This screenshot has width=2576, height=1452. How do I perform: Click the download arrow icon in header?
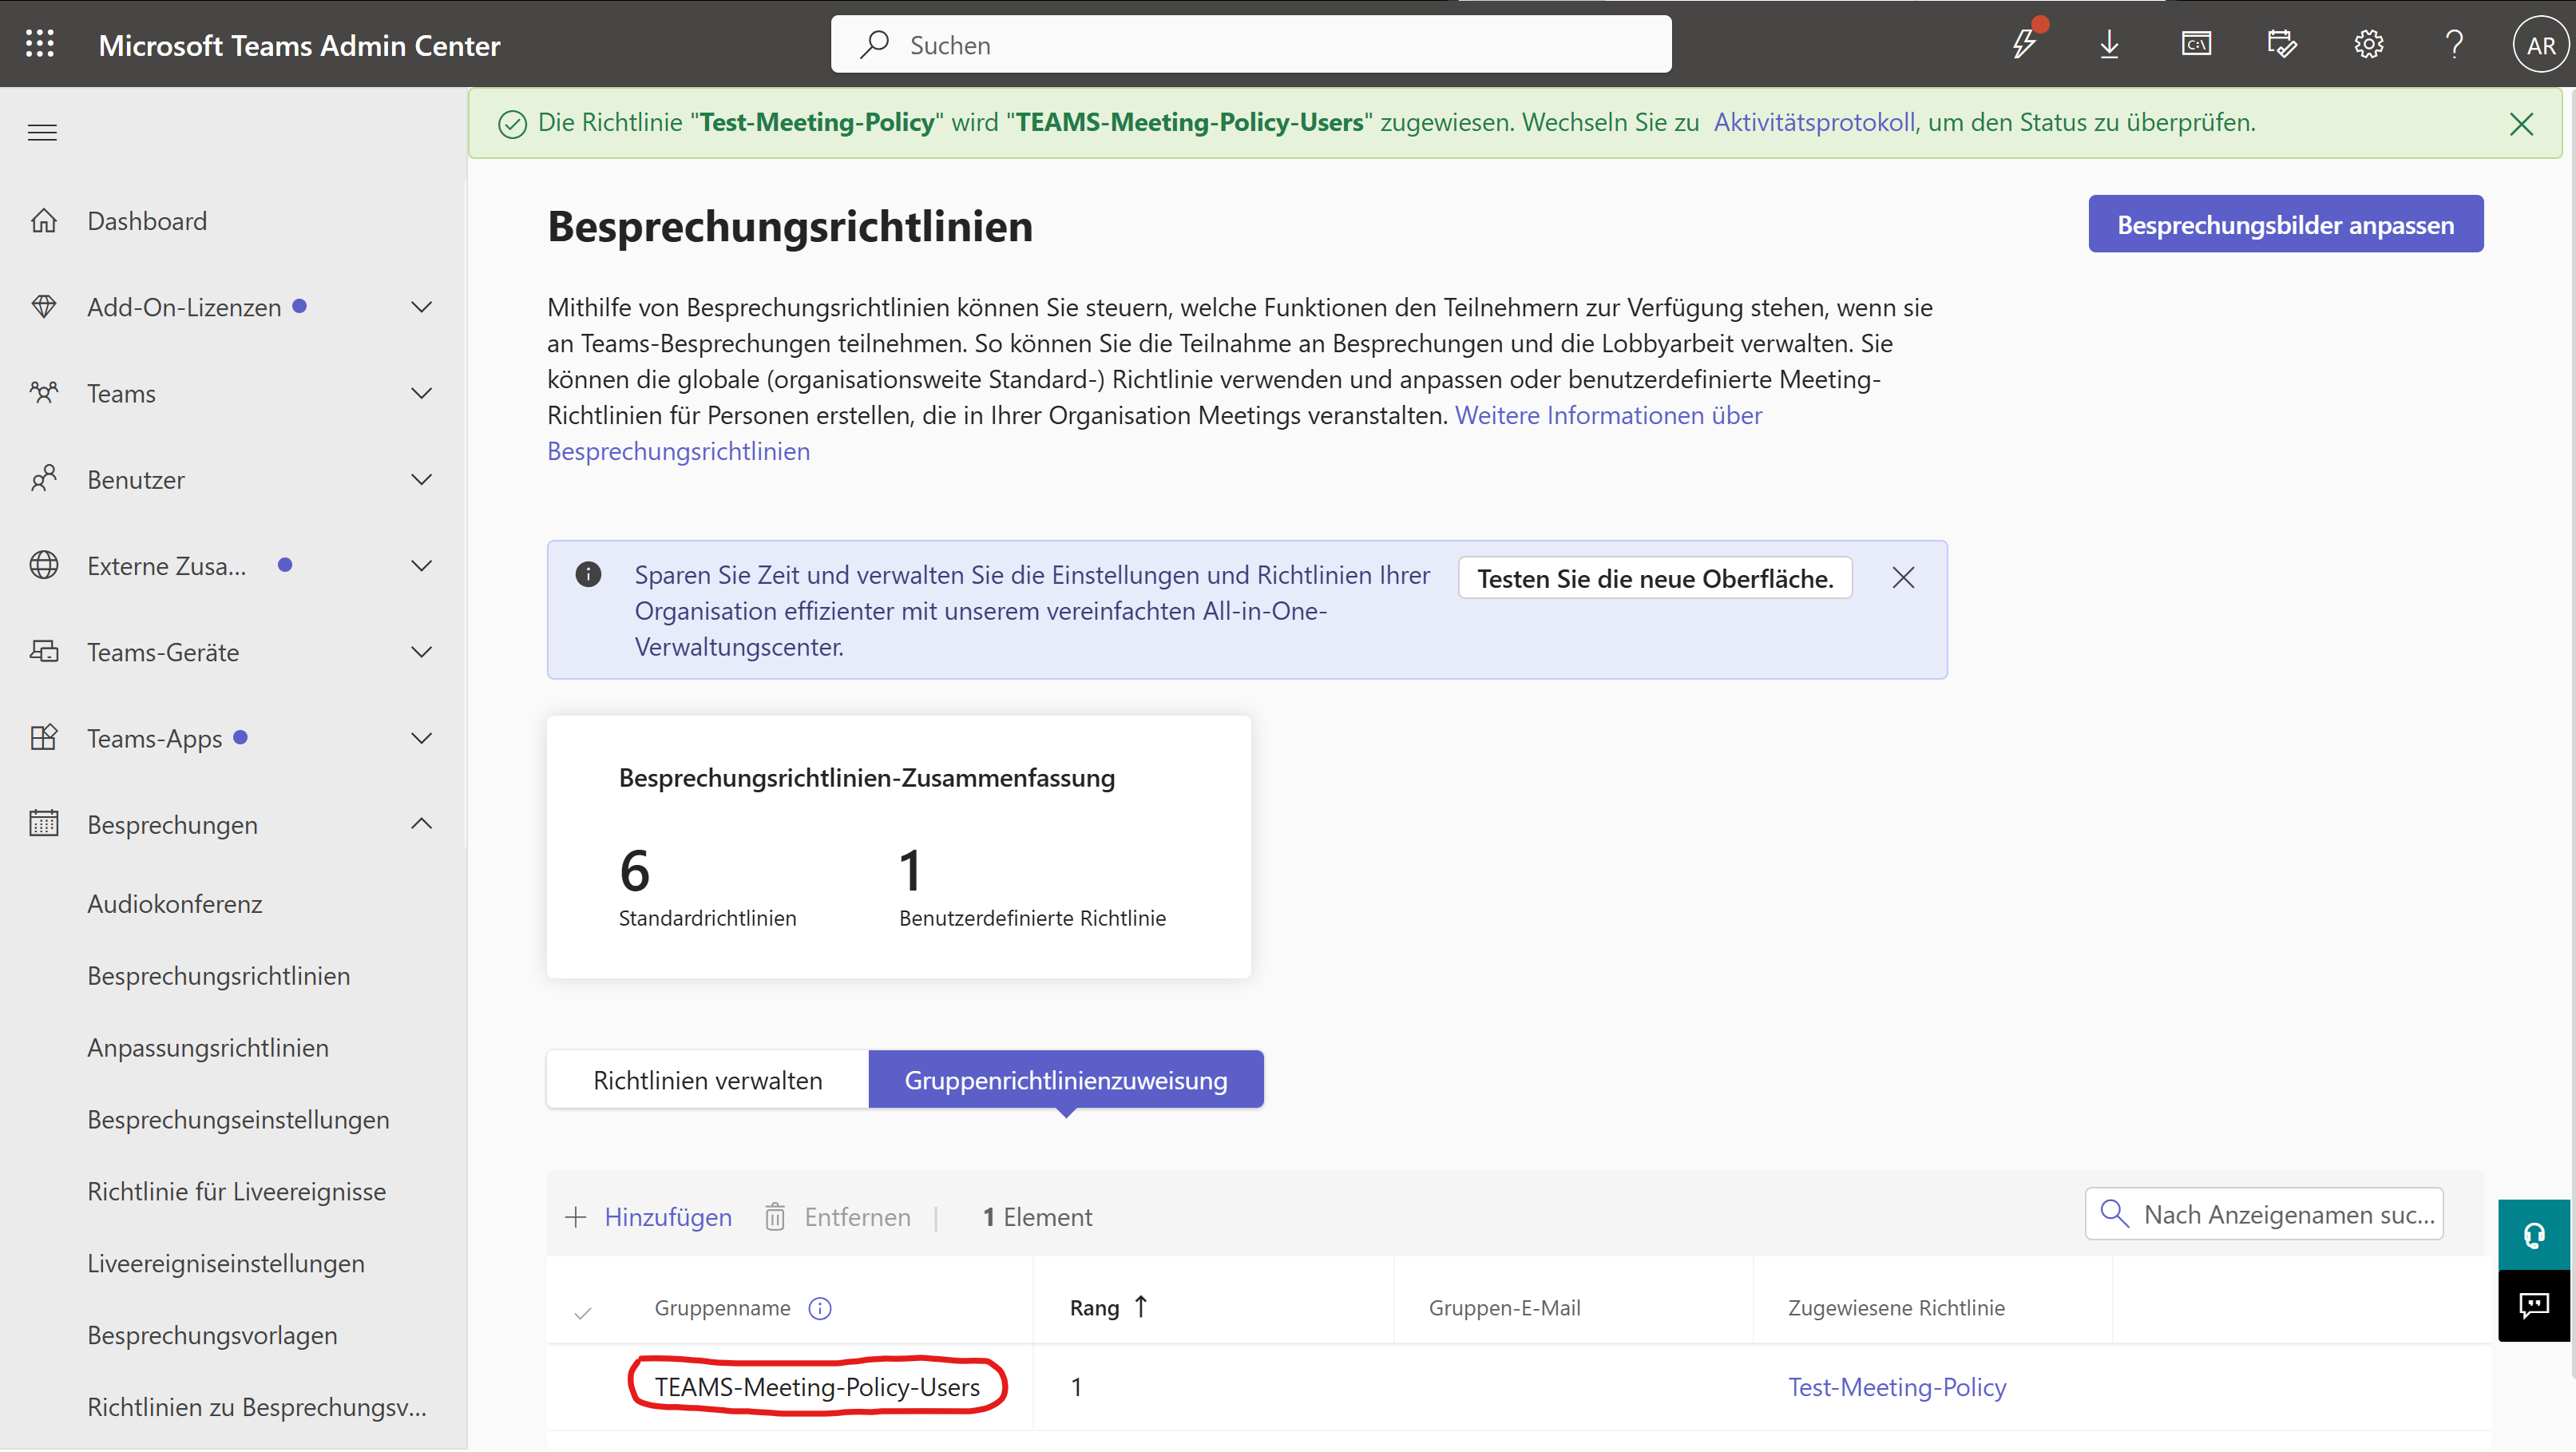pos(2109,44)
